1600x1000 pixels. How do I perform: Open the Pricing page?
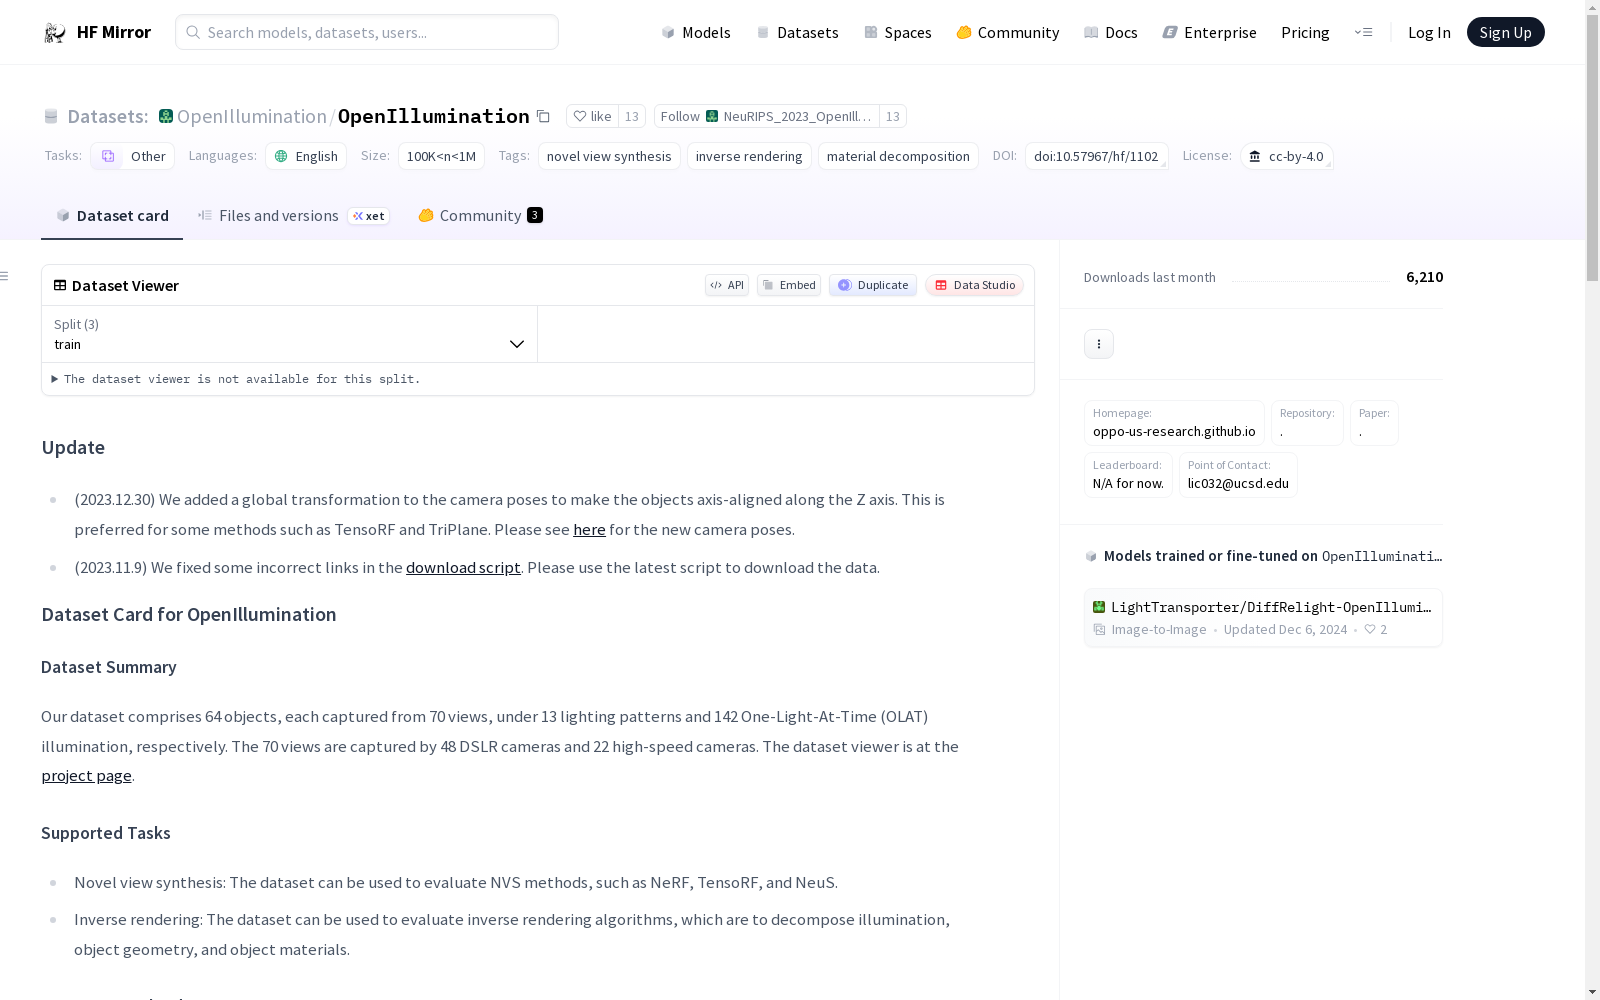point(1305,32)
